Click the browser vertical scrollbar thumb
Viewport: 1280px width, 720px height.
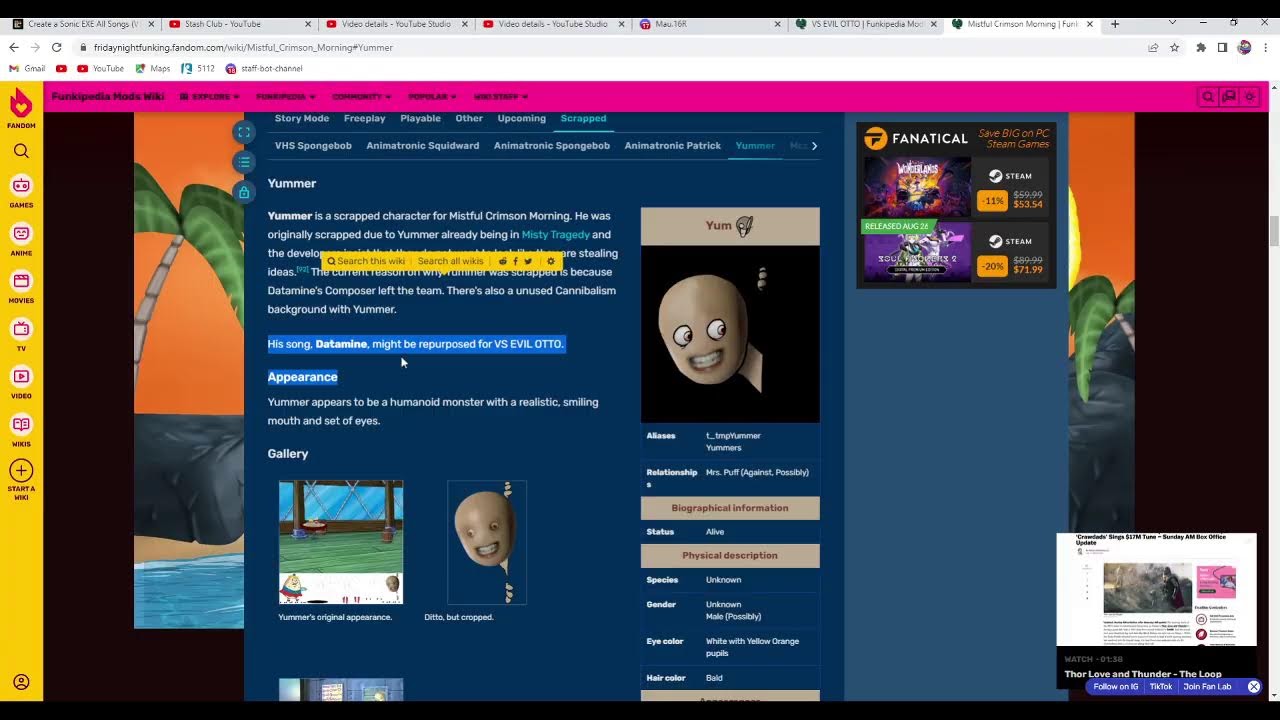pyautogui.click(x=1273, y=231)
